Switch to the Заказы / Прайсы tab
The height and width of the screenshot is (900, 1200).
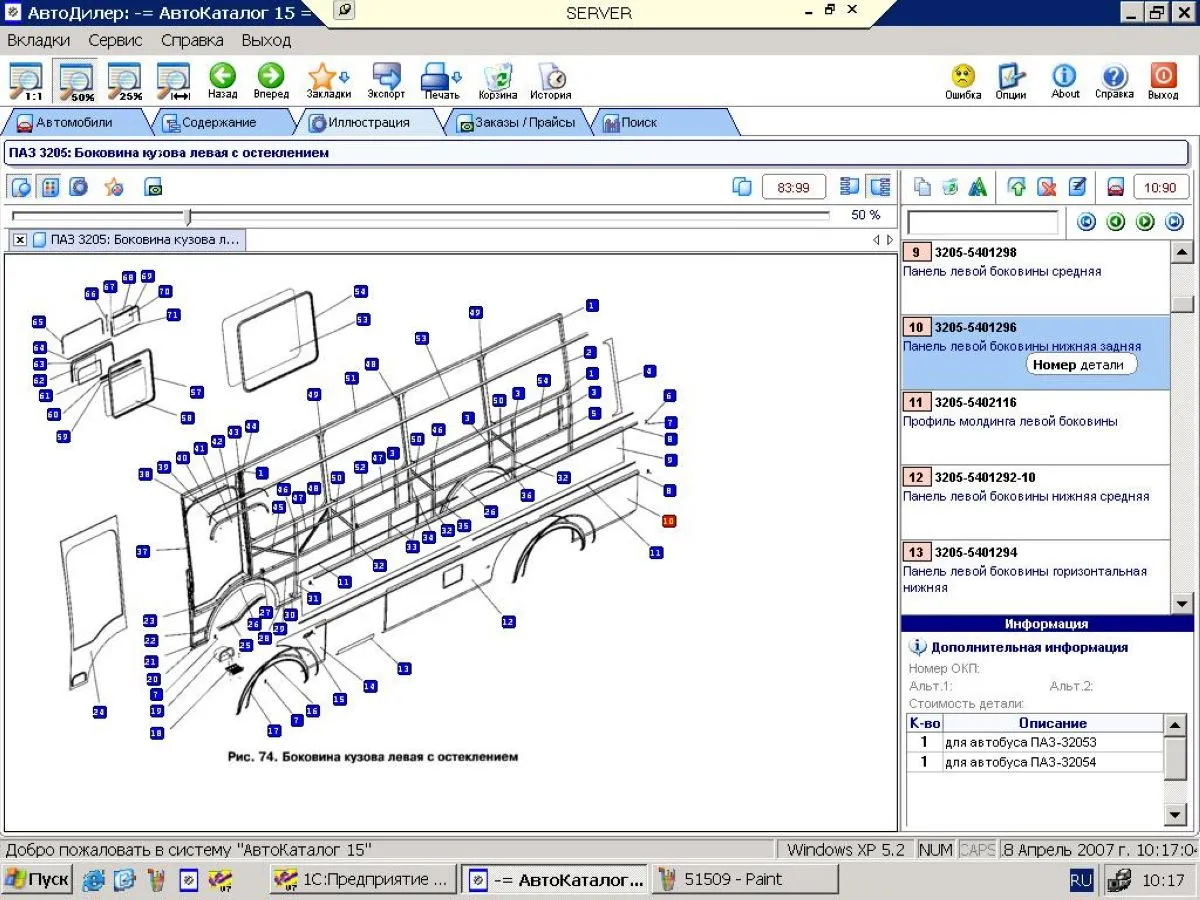pos(518,122)
